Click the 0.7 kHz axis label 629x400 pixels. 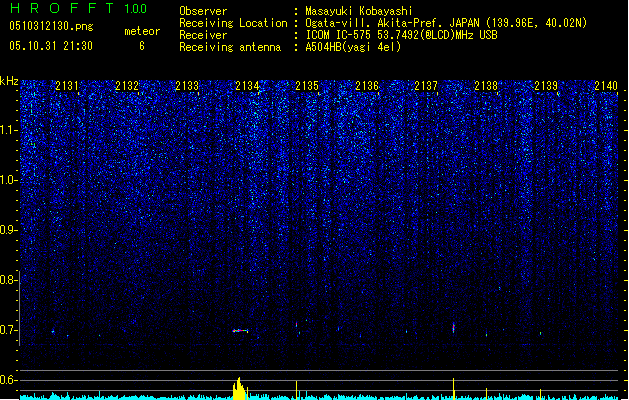coord(8,330)
